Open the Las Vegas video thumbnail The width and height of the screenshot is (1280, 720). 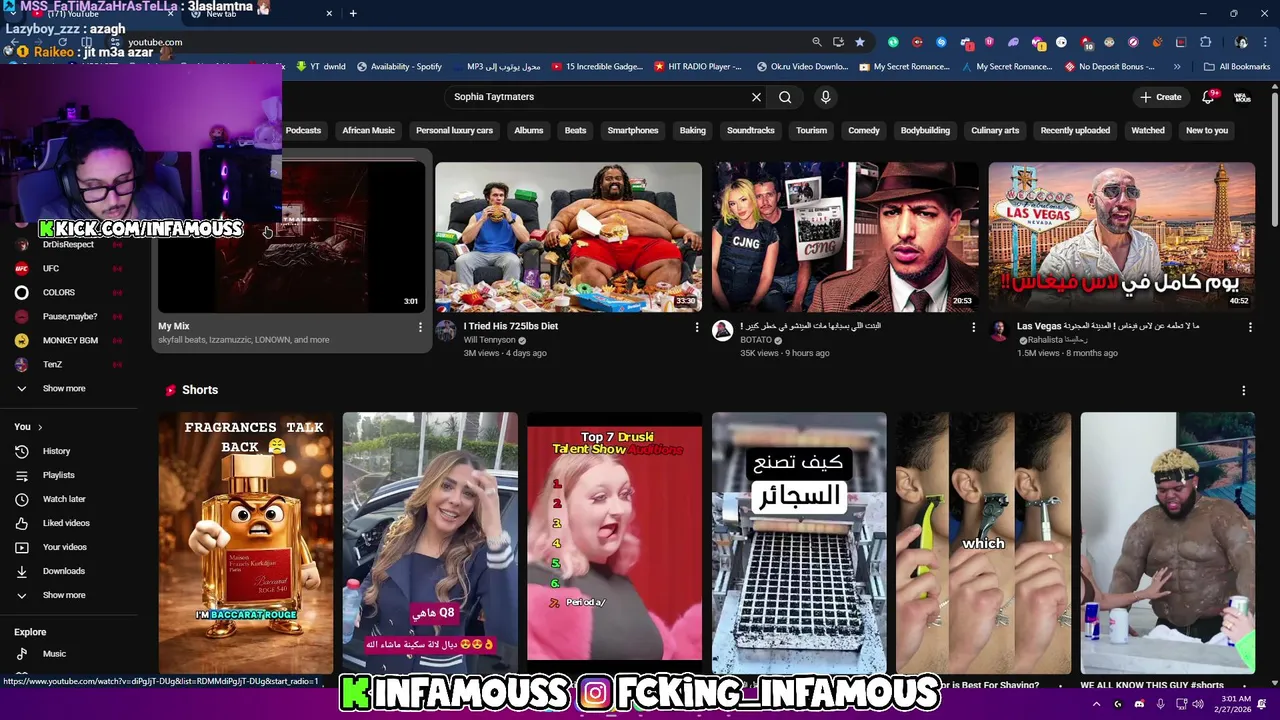pos(1121,237)
